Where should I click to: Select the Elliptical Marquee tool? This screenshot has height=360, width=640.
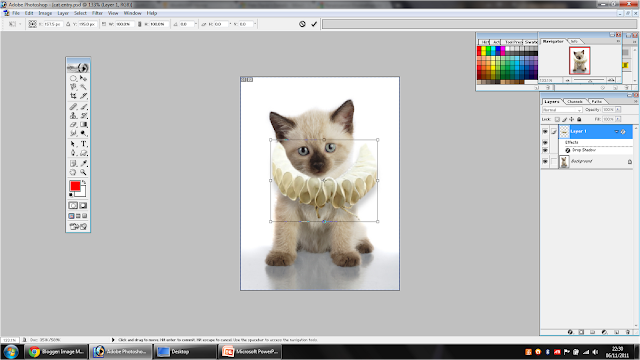(x=73, y=78)
